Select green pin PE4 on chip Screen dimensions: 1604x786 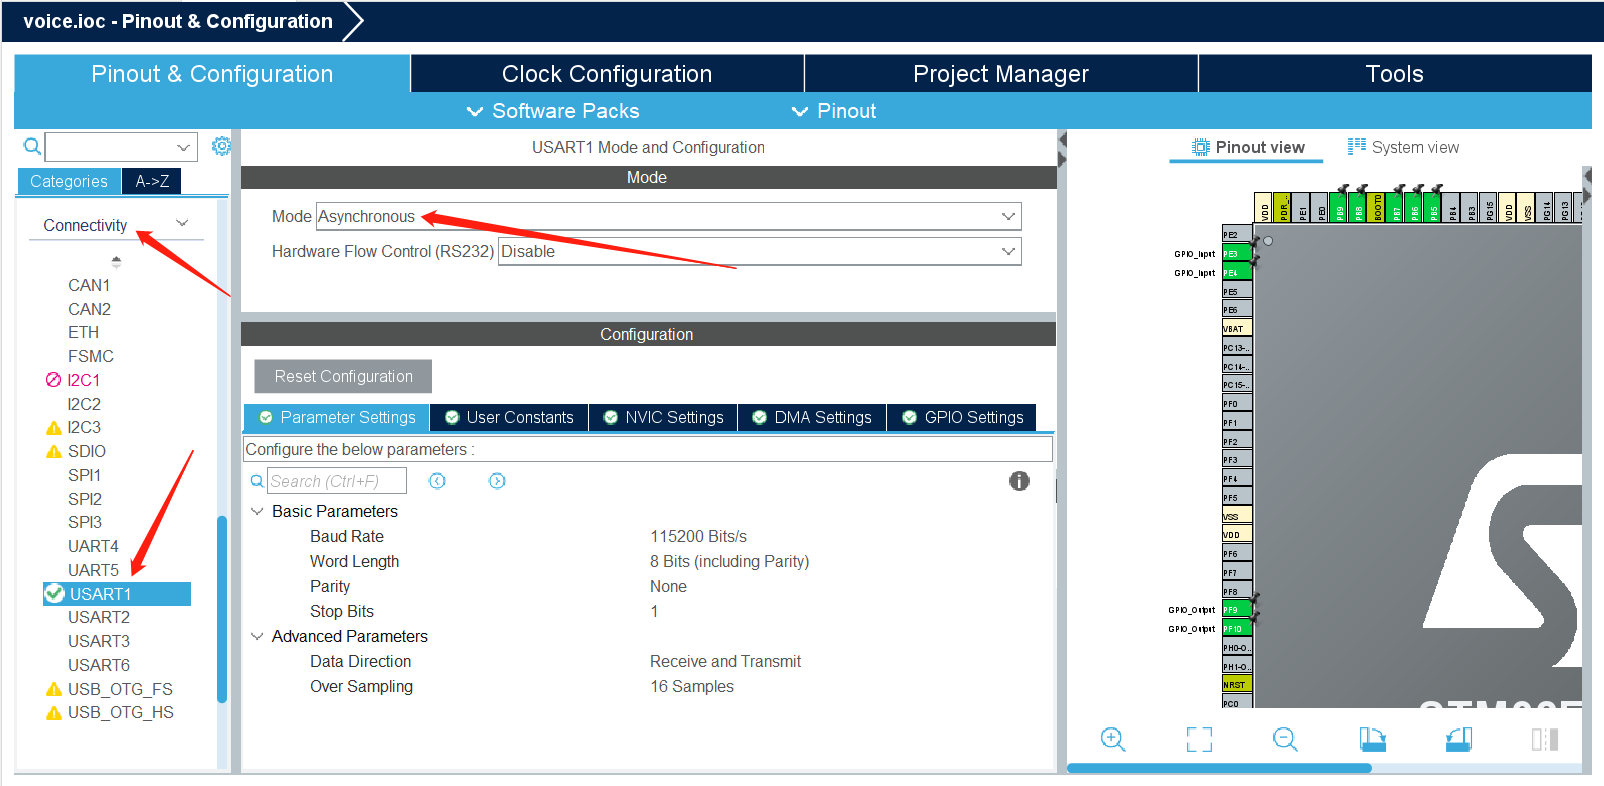pos(1237,272)
